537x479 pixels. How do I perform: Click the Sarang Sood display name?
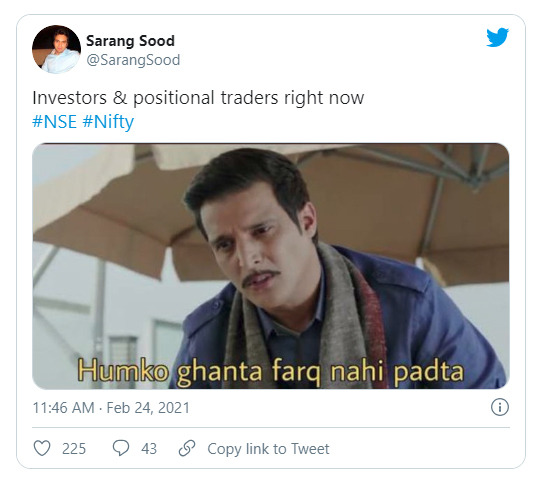pos(130,41)
